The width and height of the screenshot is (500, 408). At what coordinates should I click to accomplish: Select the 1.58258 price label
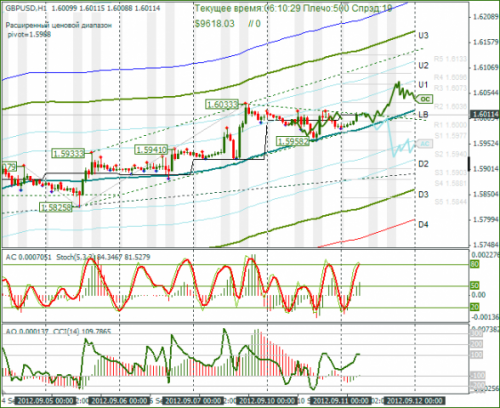(x=56, y=207)
